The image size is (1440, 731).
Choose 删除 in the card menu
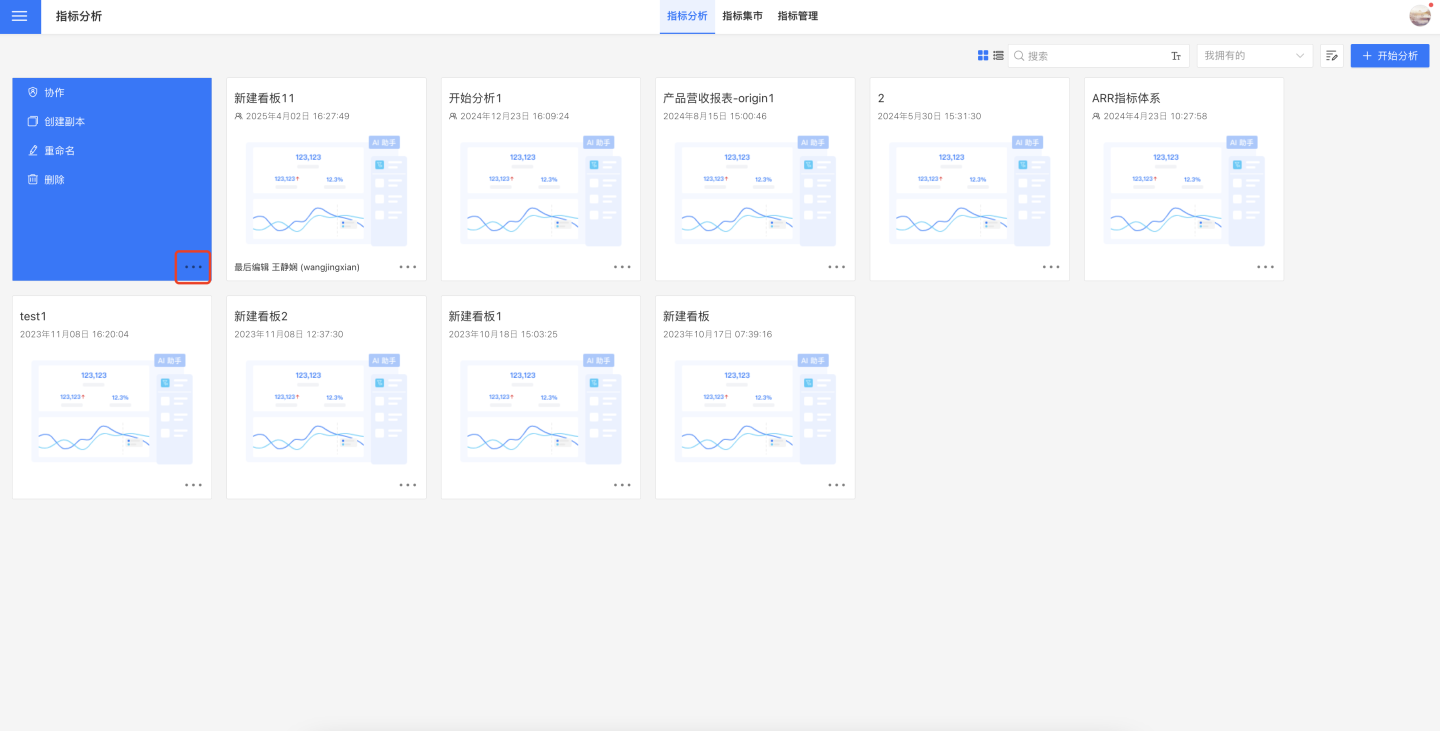click(x=54, y=179)
